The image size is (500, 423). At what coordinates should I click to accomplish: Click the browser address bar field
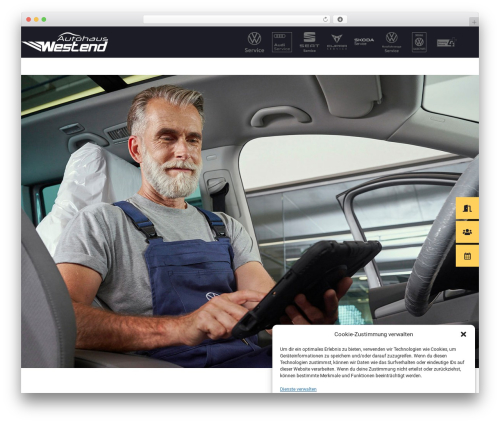237,19
